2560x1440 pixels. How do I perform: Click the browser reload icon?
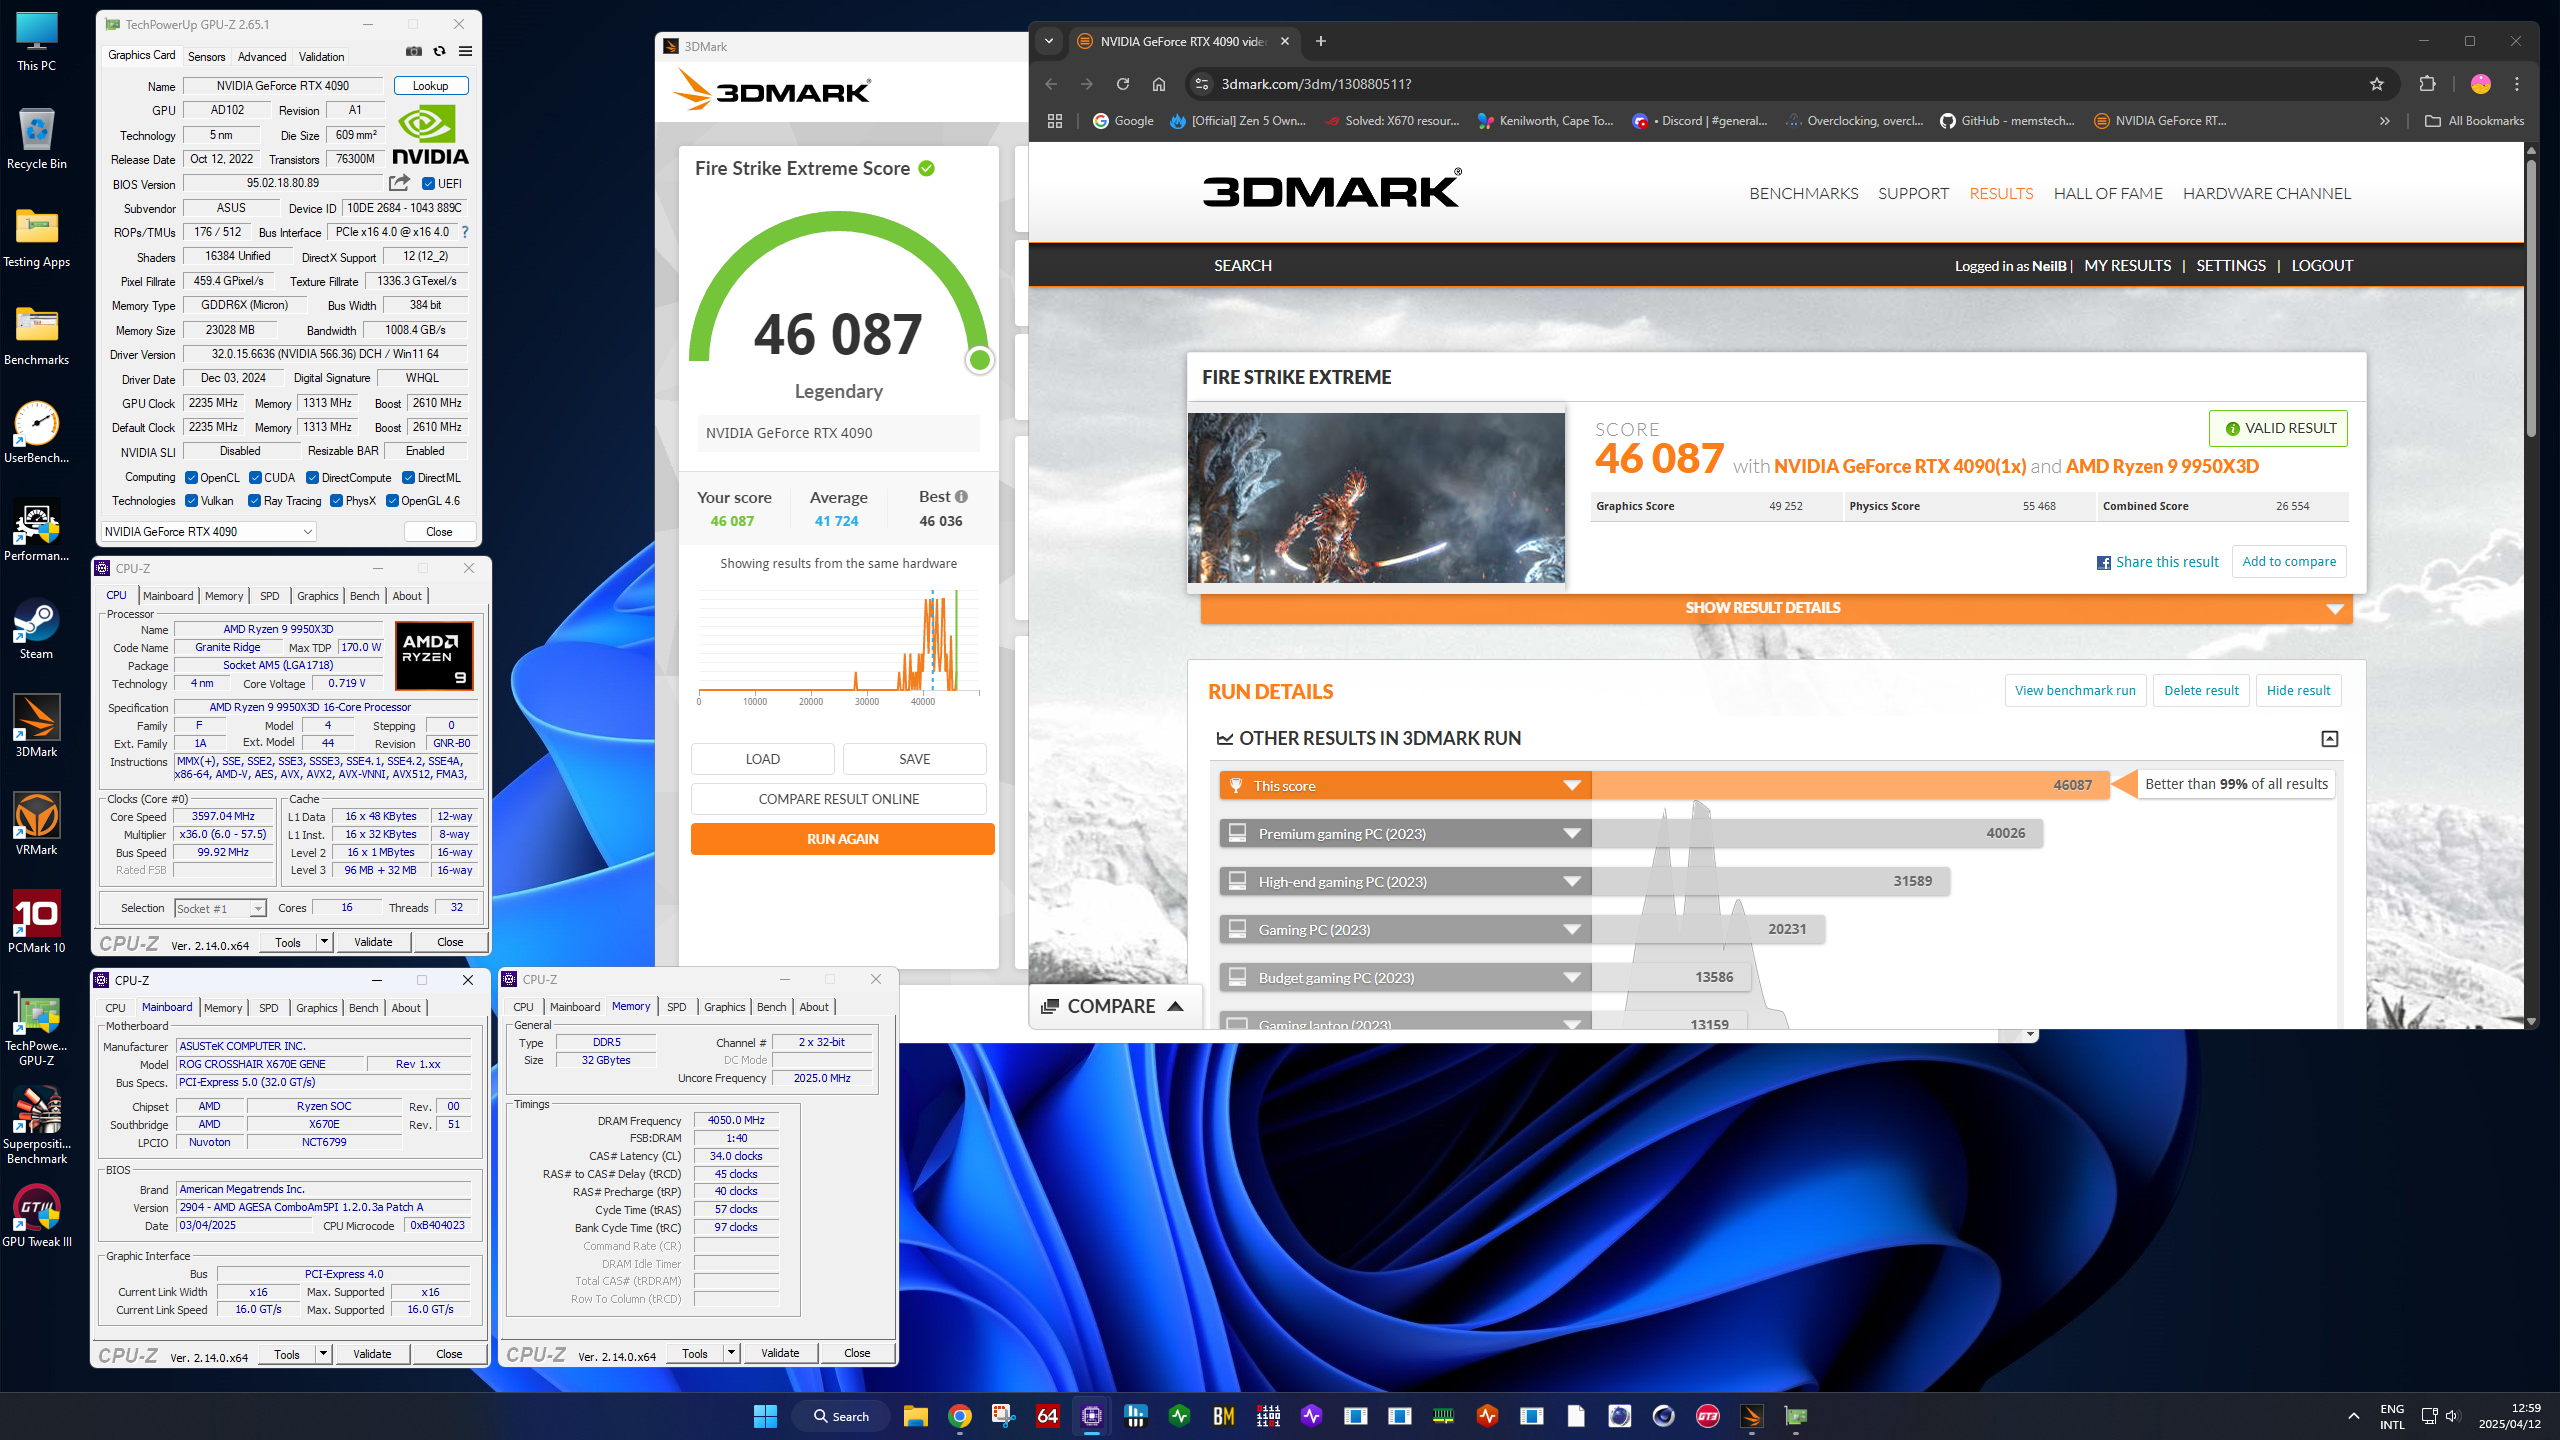click(x=1123, y=84)
